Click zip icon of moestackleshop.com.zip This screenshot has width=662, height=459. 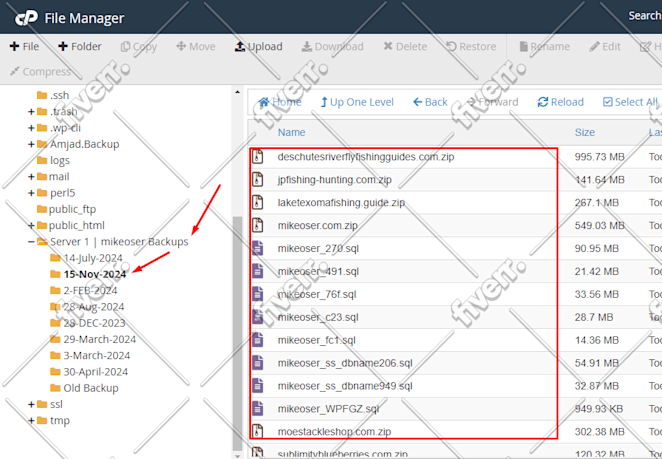[258, 432]
